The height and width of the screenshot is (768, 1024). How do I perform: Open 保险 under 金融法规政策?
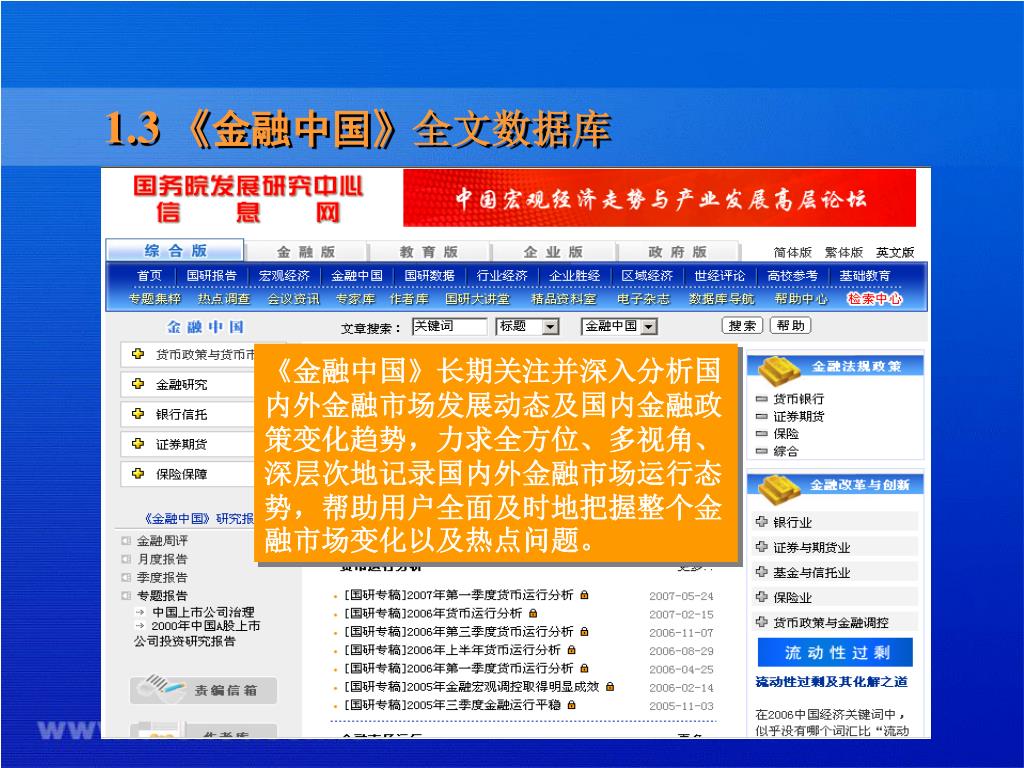tap(786, 434)
